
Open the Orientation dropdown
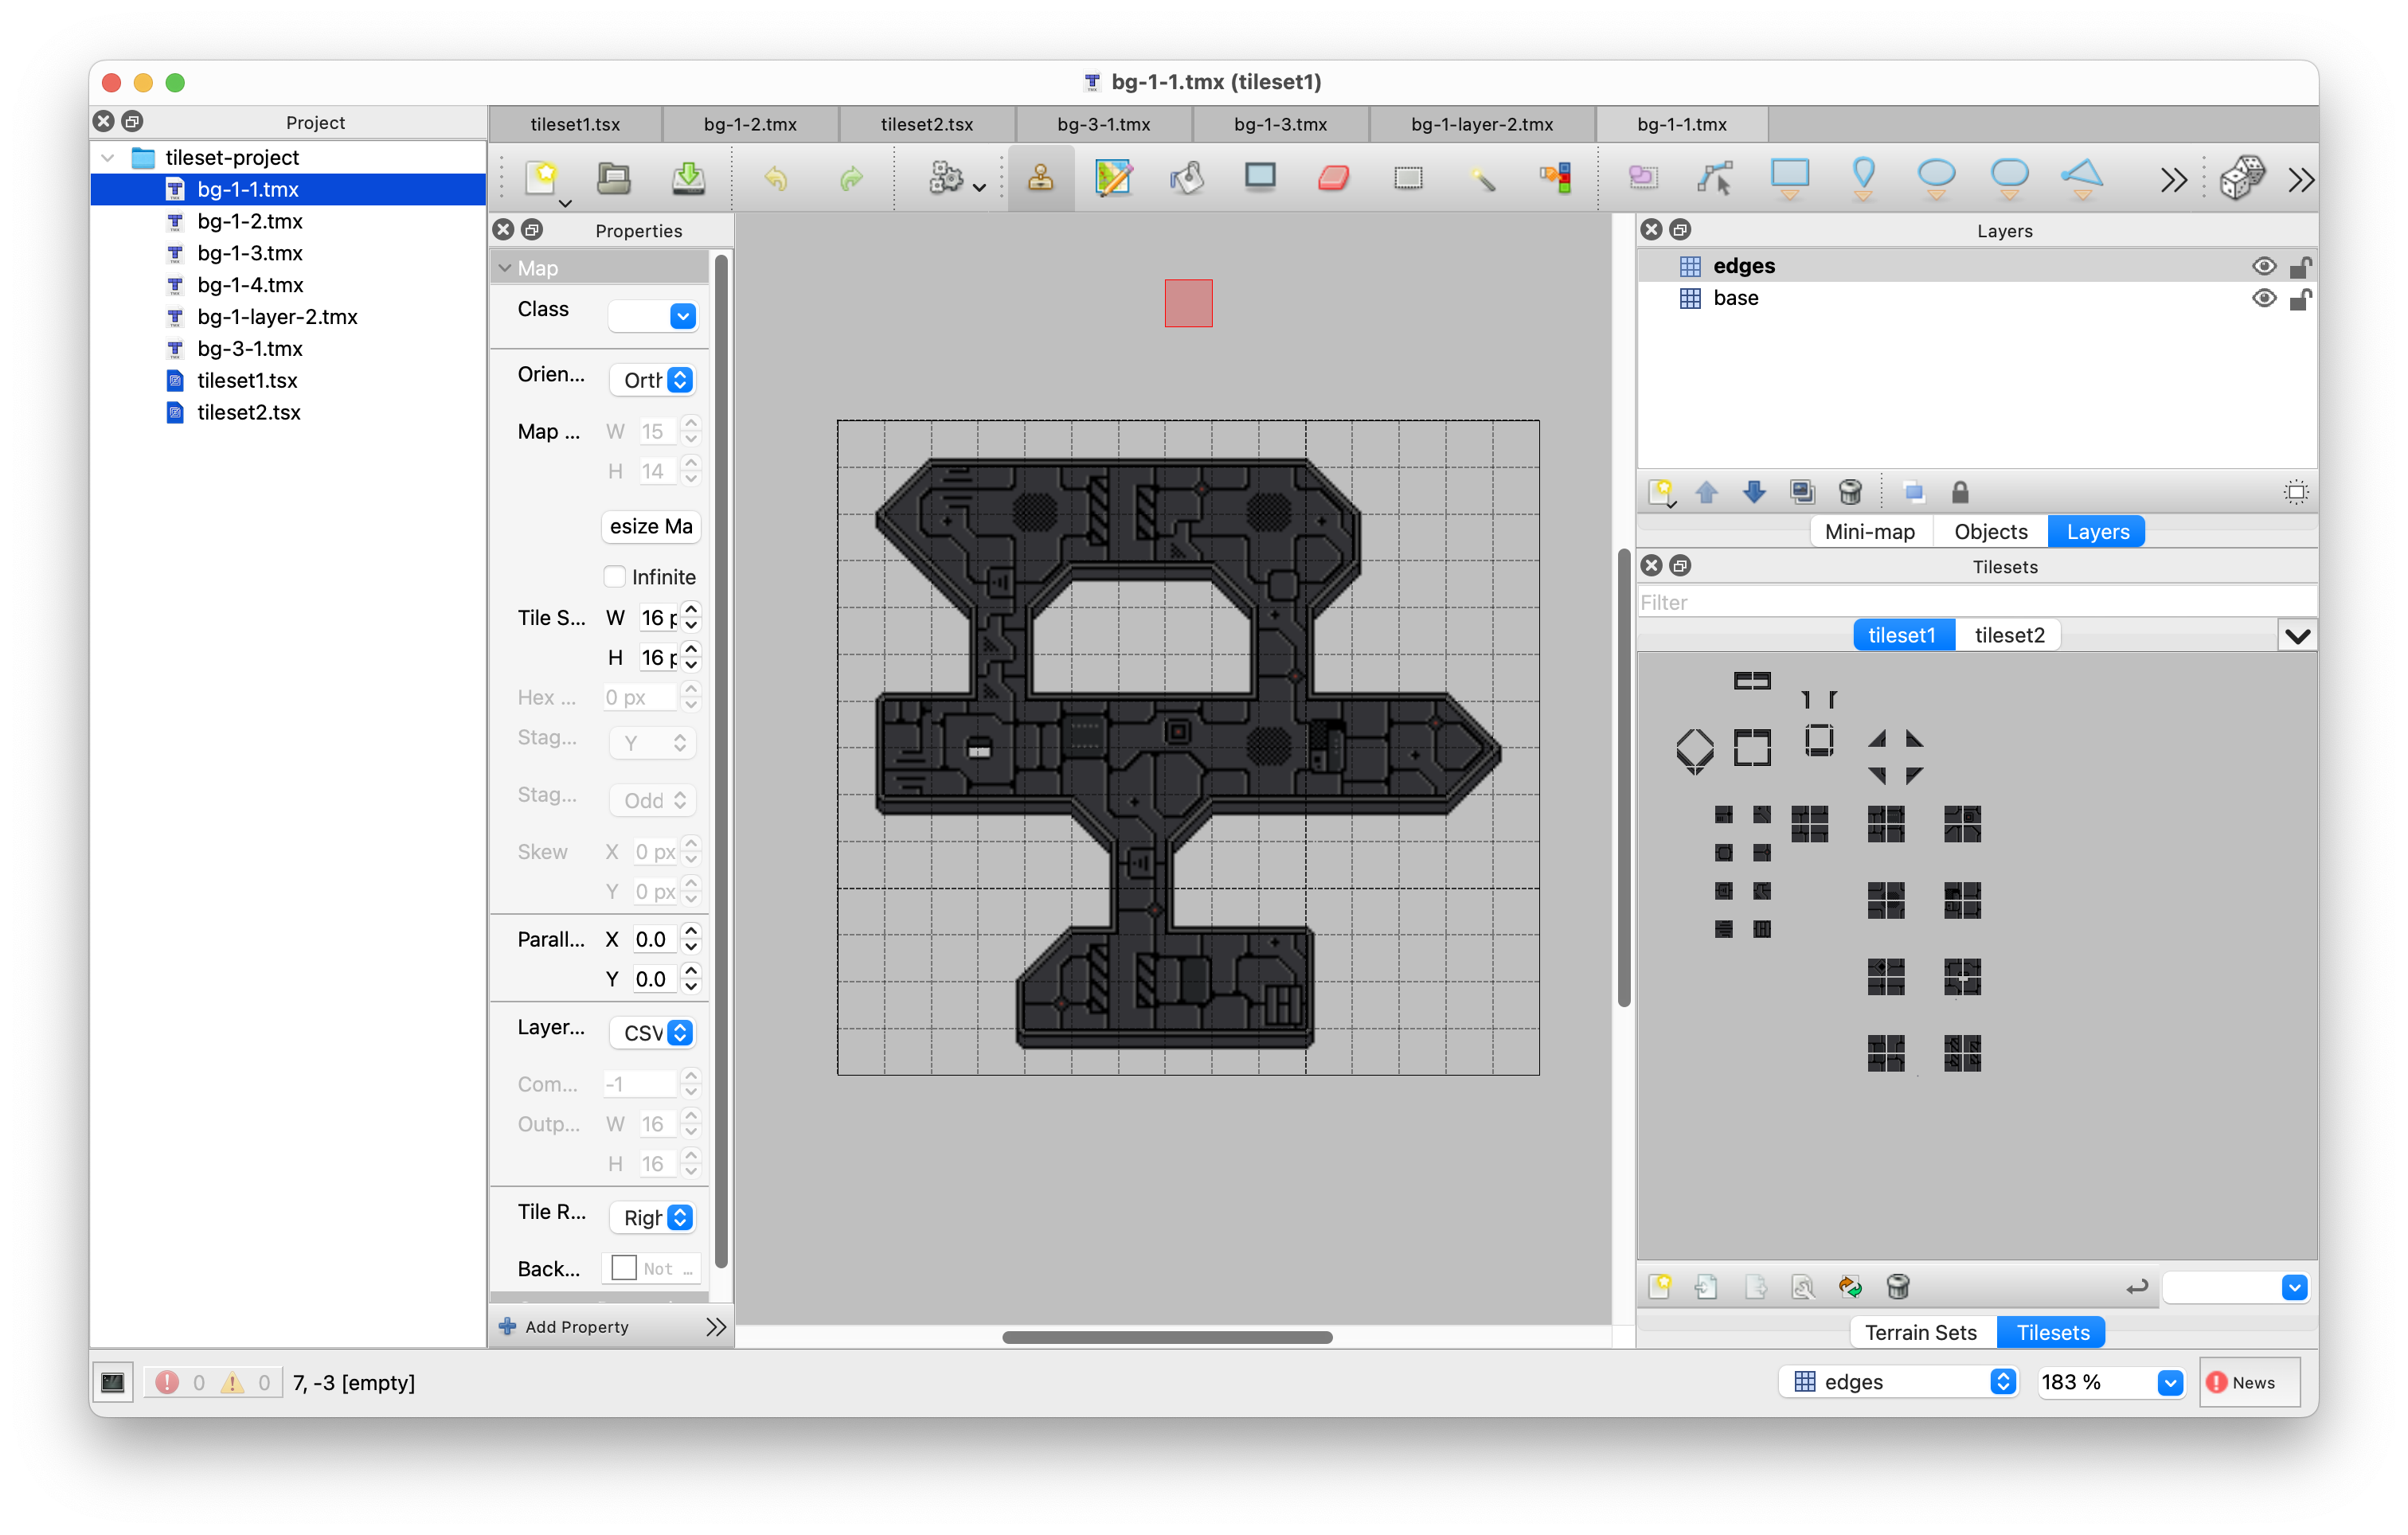click(x=653, y=380)
